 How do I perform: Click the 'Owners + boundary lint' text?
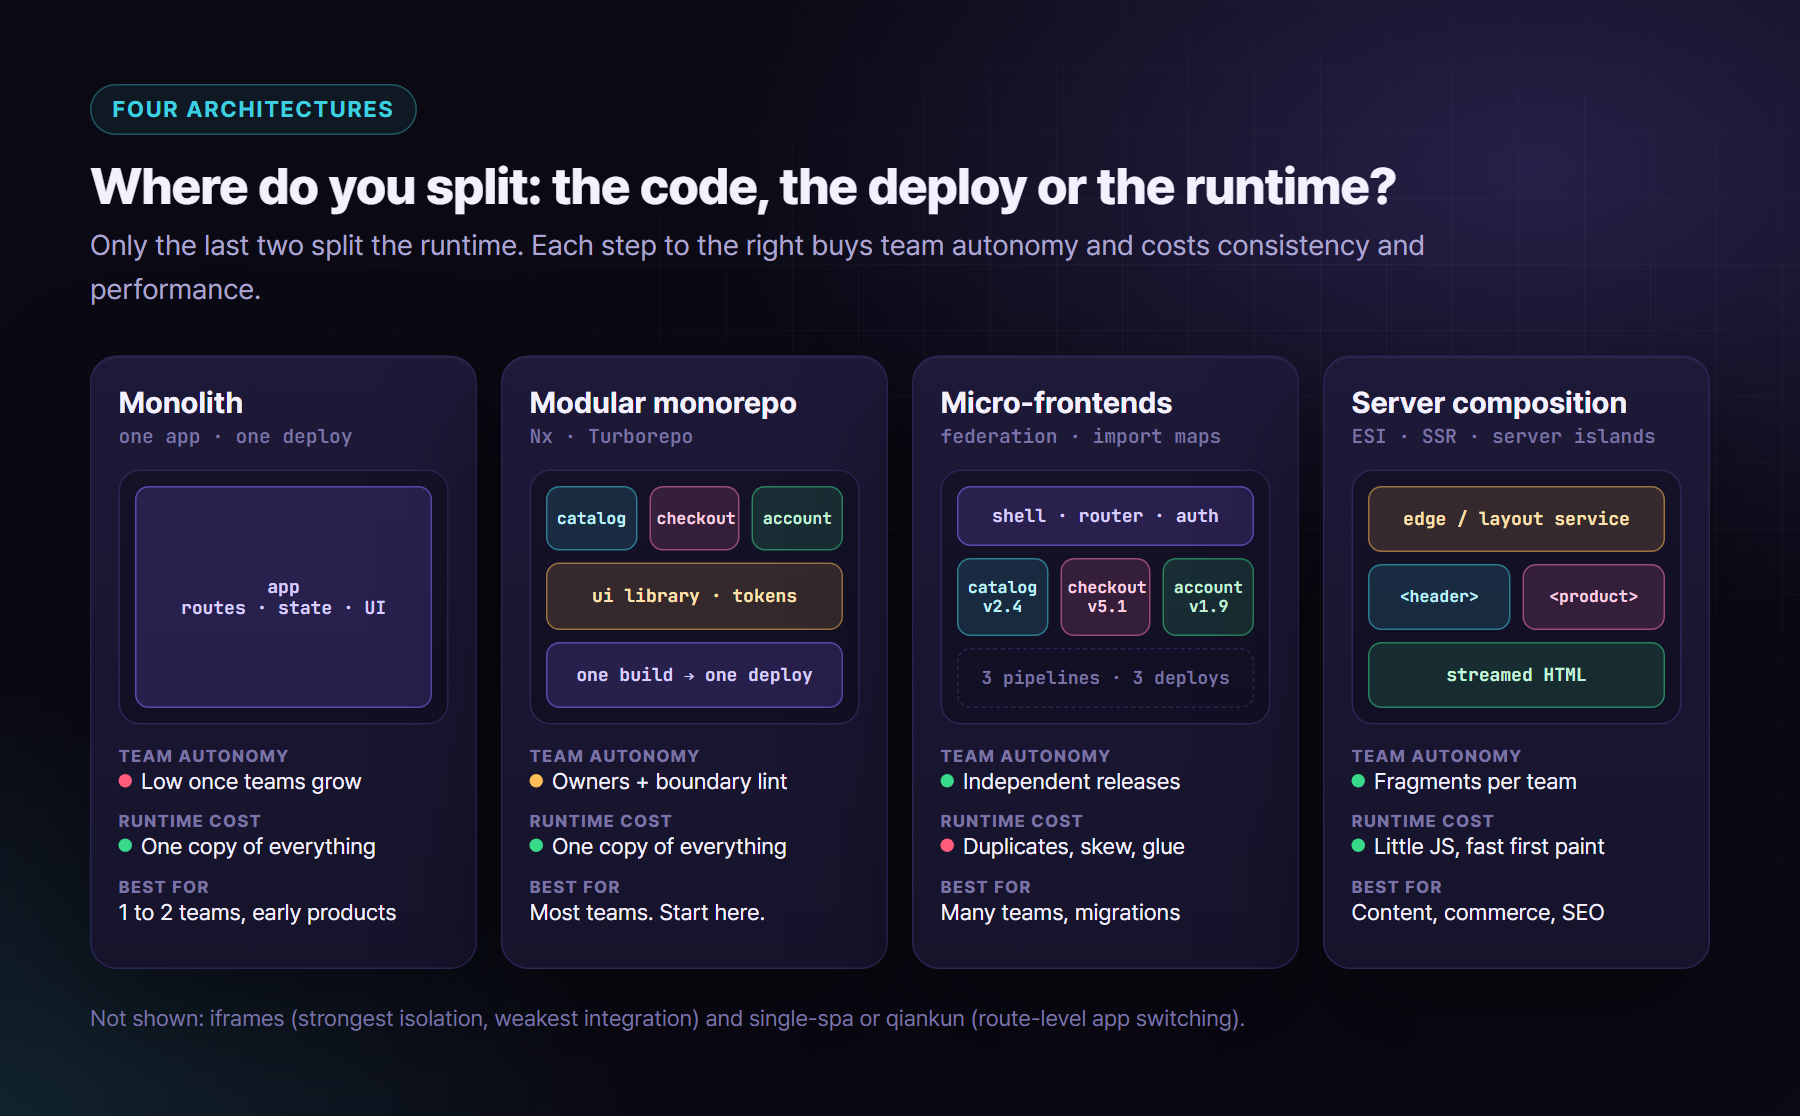(670, 782)
